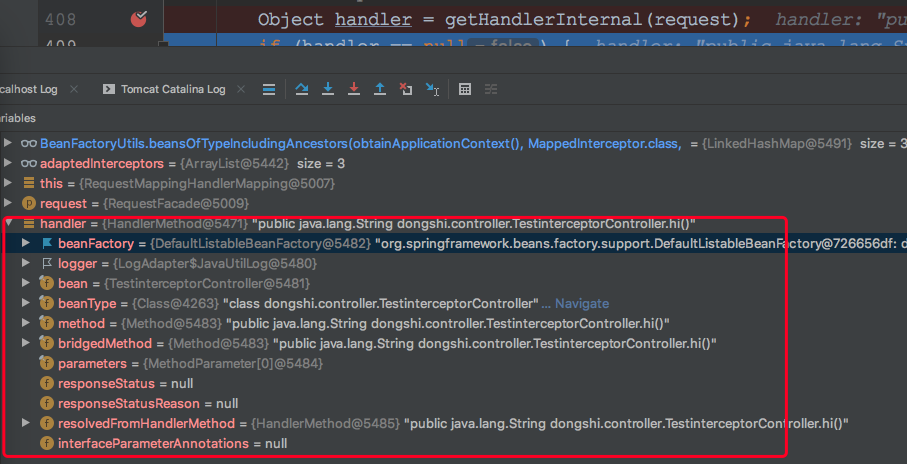Click the Trace Current Stream Chain icon
Screen dimensions: 907x464
[491, 89]
